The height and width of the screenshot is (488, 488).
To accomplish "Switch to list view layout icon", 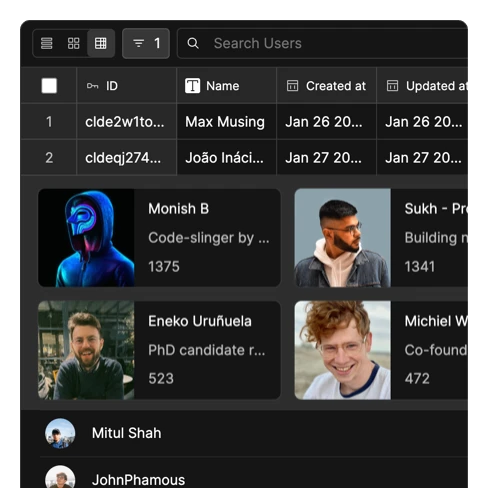I will 46,43.
